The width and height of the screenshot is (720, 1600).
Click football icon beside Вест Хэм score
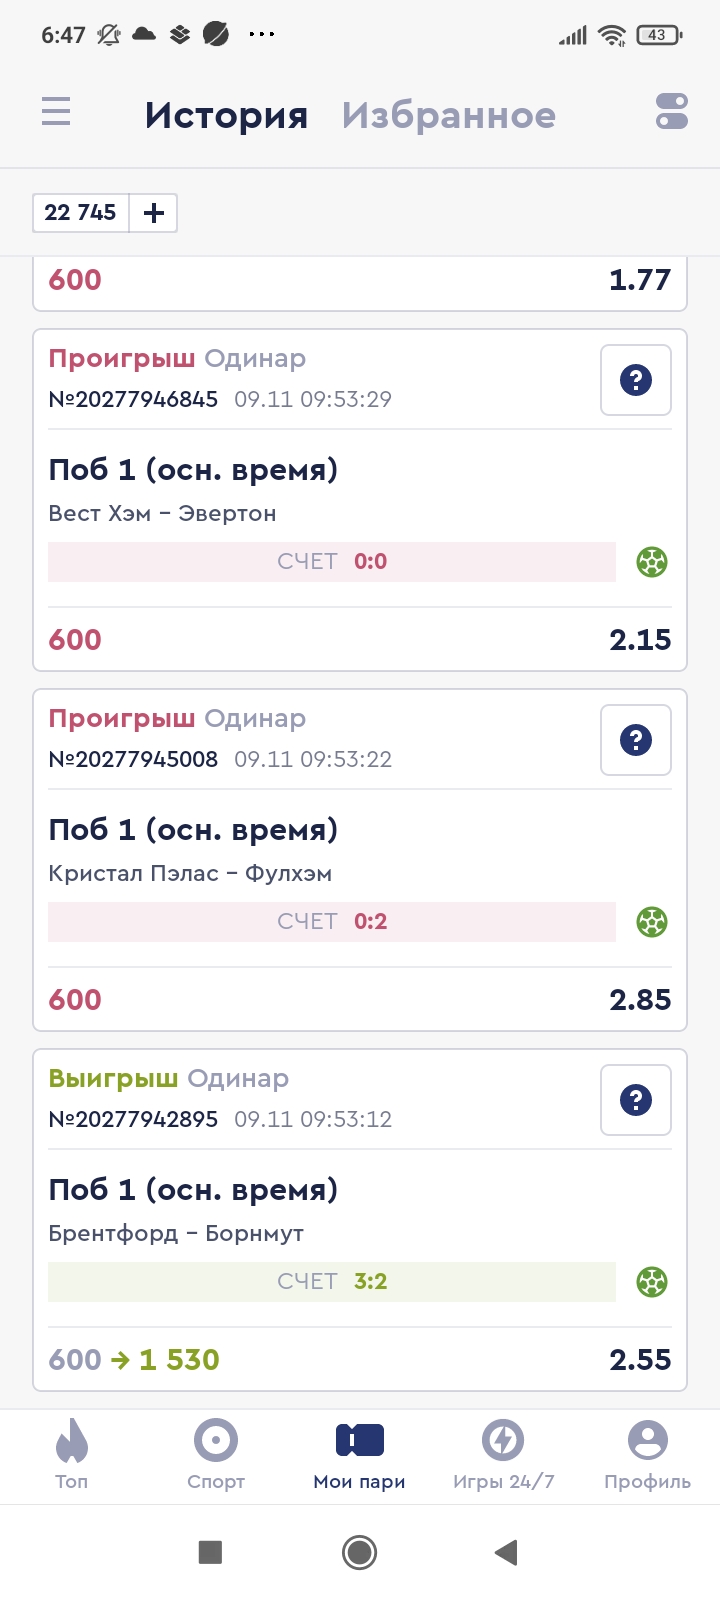(x=652, y=562)
